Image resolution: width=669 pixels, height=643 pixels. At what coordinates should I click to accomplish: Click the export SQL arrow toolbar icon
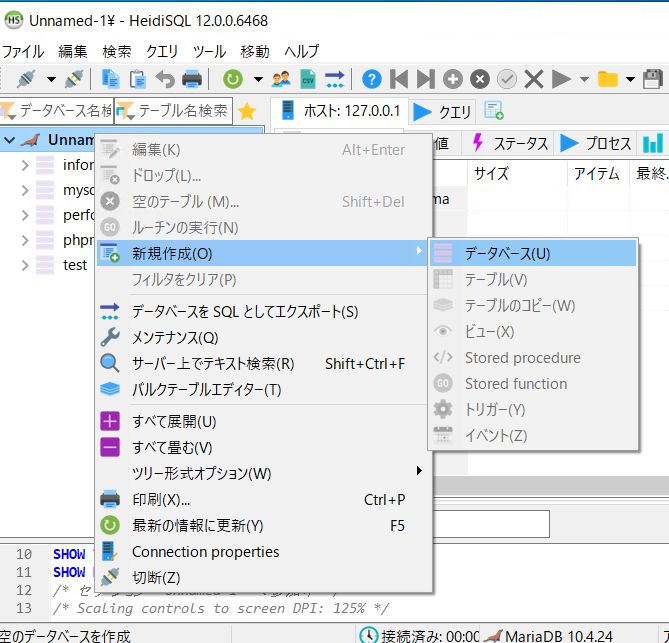click(x=334, y=79)
